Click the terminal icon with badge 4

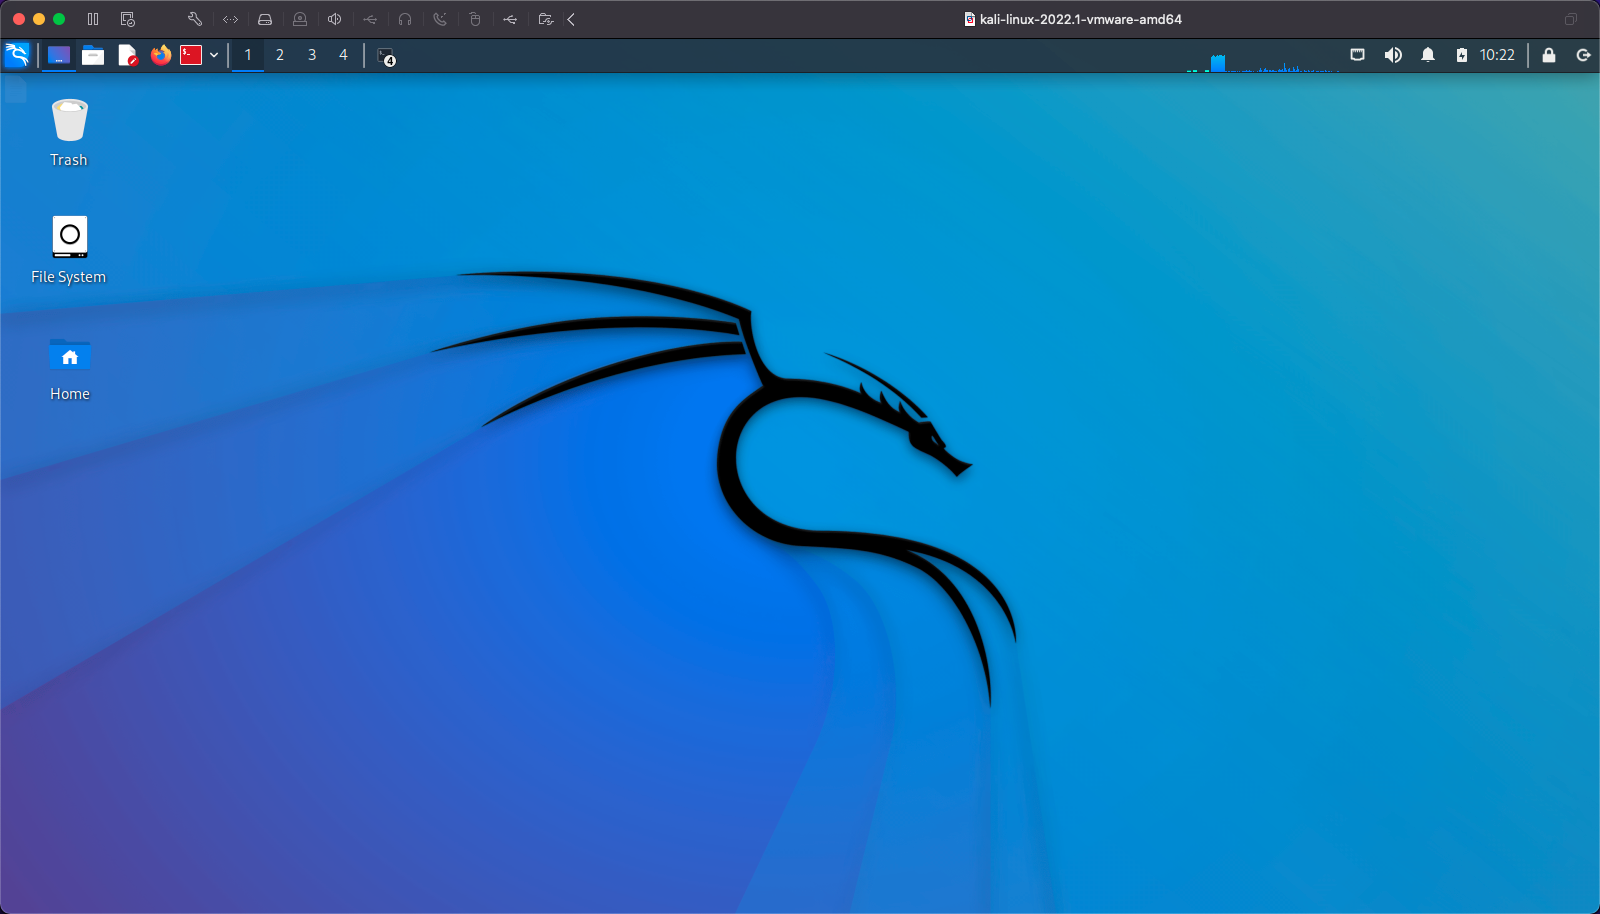[x=386, y=56]
